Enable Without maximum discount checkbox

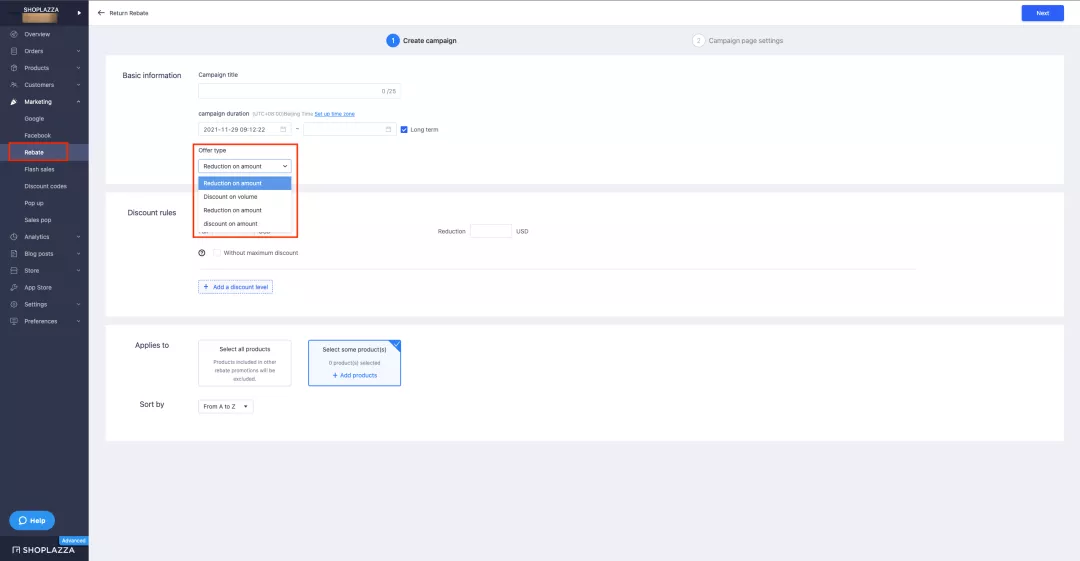(x=217, y=253)
